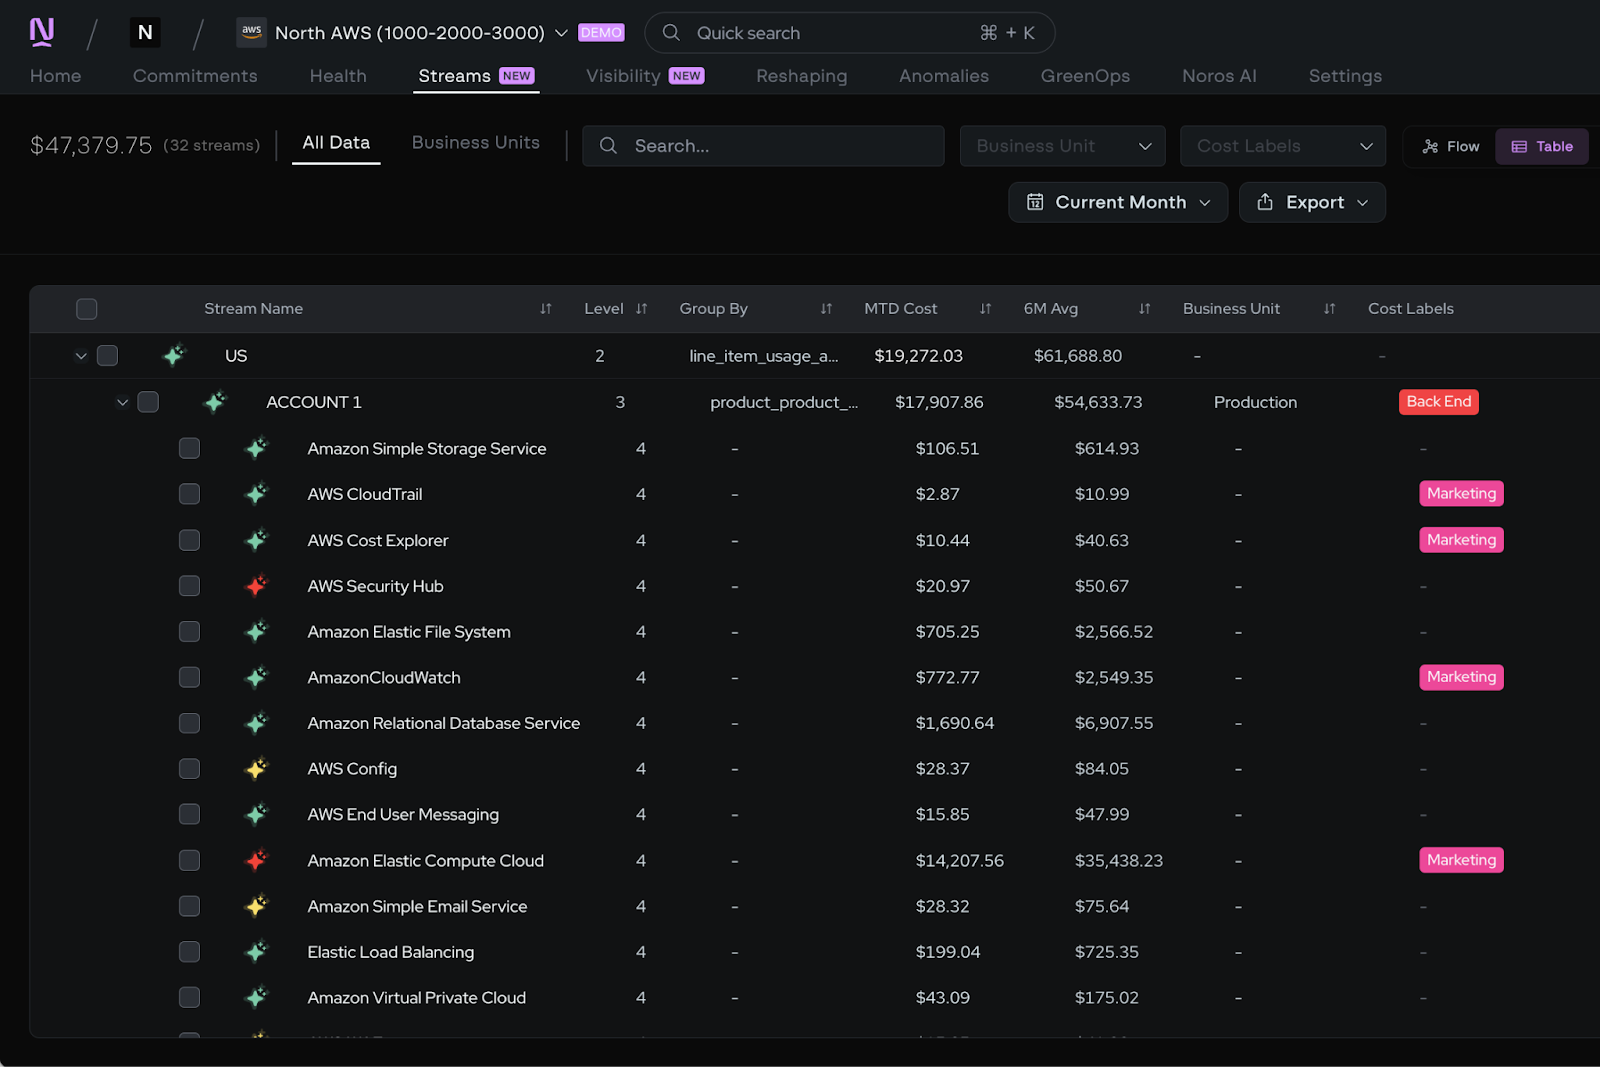Check the checkbox on the ACCOUNT 1 row
Viewport: 1600px width, 1067px height.
coord(147,401)
